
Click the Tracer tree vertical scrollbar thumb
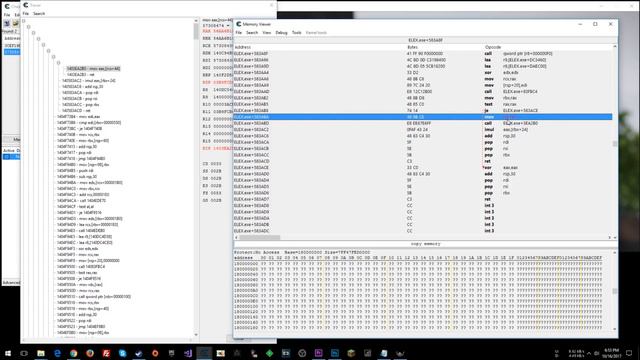[196, 32]
